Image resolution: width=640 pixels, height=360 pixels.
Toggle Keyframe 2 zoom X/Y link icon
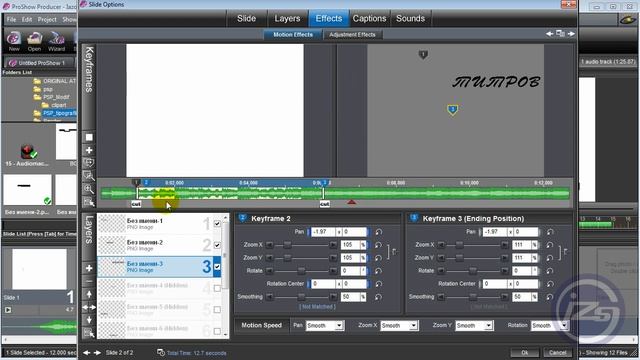(393, 252)
